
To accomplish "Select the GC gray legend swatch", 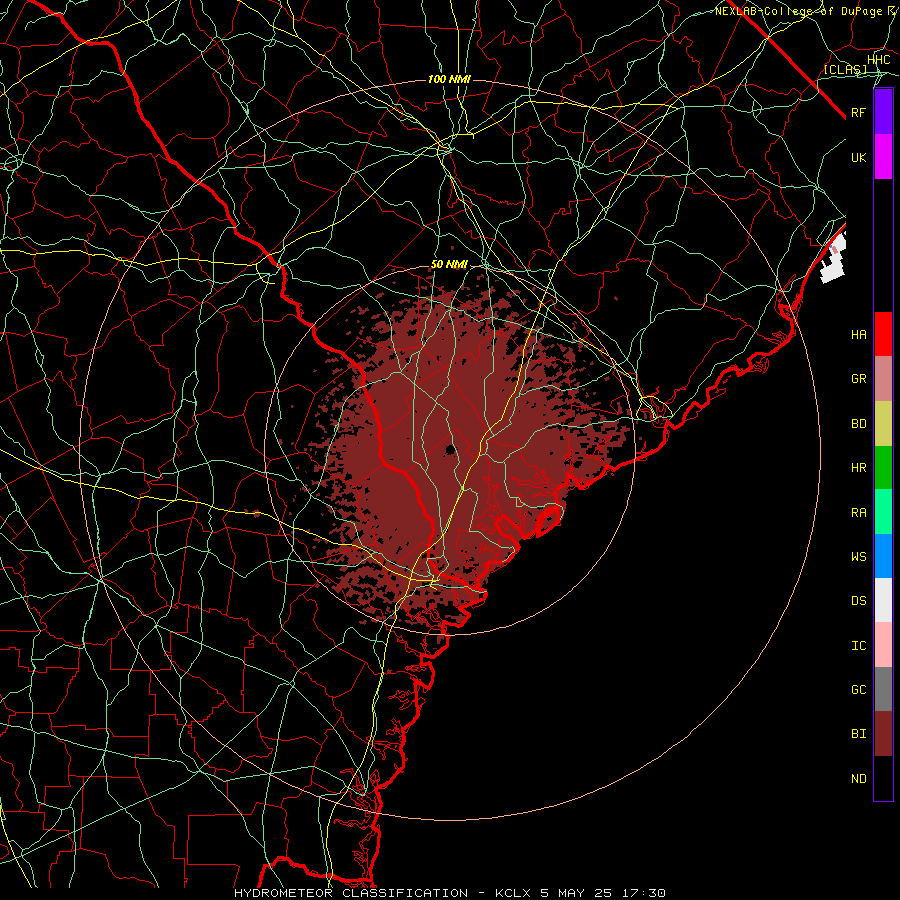I will (x=883, y=689).
